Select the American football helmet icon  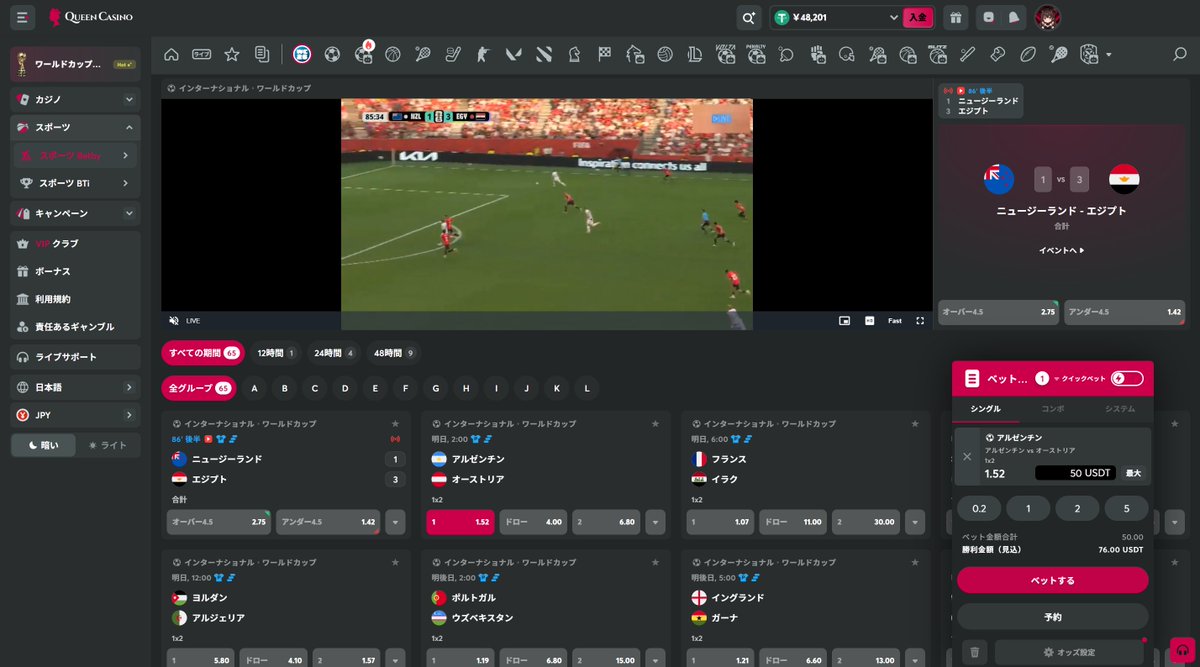(x=847, y=54)
